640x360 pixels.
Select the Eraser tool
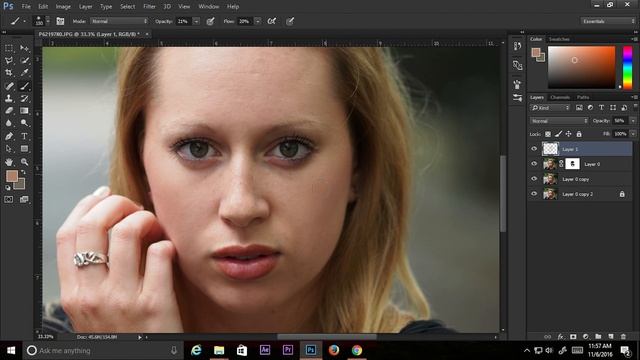(x=9, y=111)
